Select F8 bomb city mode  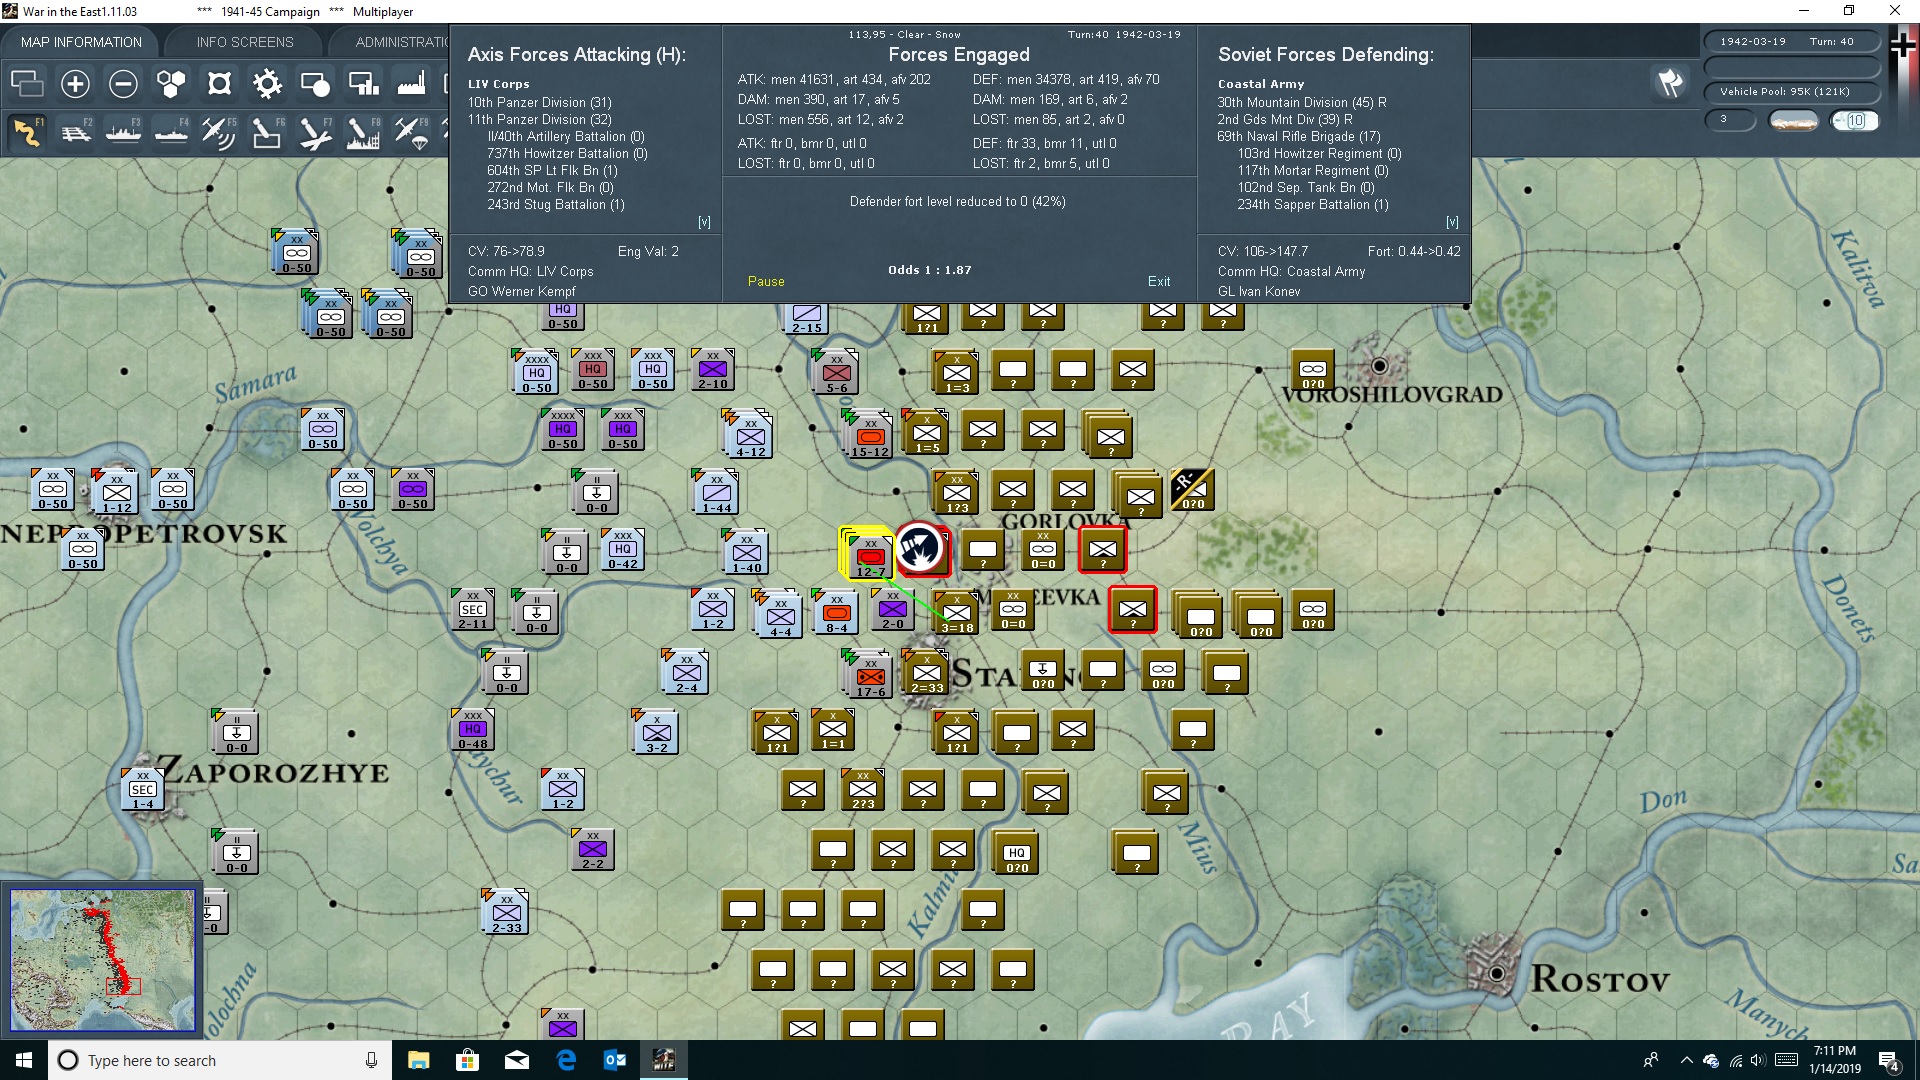[362, 132]
